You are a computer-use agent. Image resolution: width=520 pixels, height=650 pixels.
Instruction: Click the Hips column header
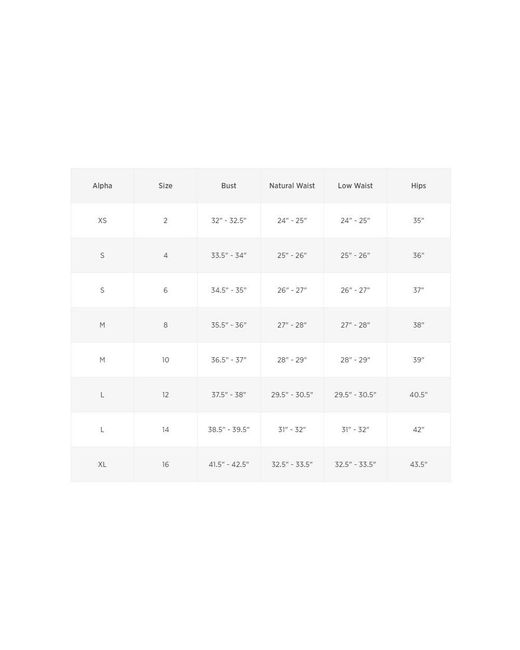[418, 186]
